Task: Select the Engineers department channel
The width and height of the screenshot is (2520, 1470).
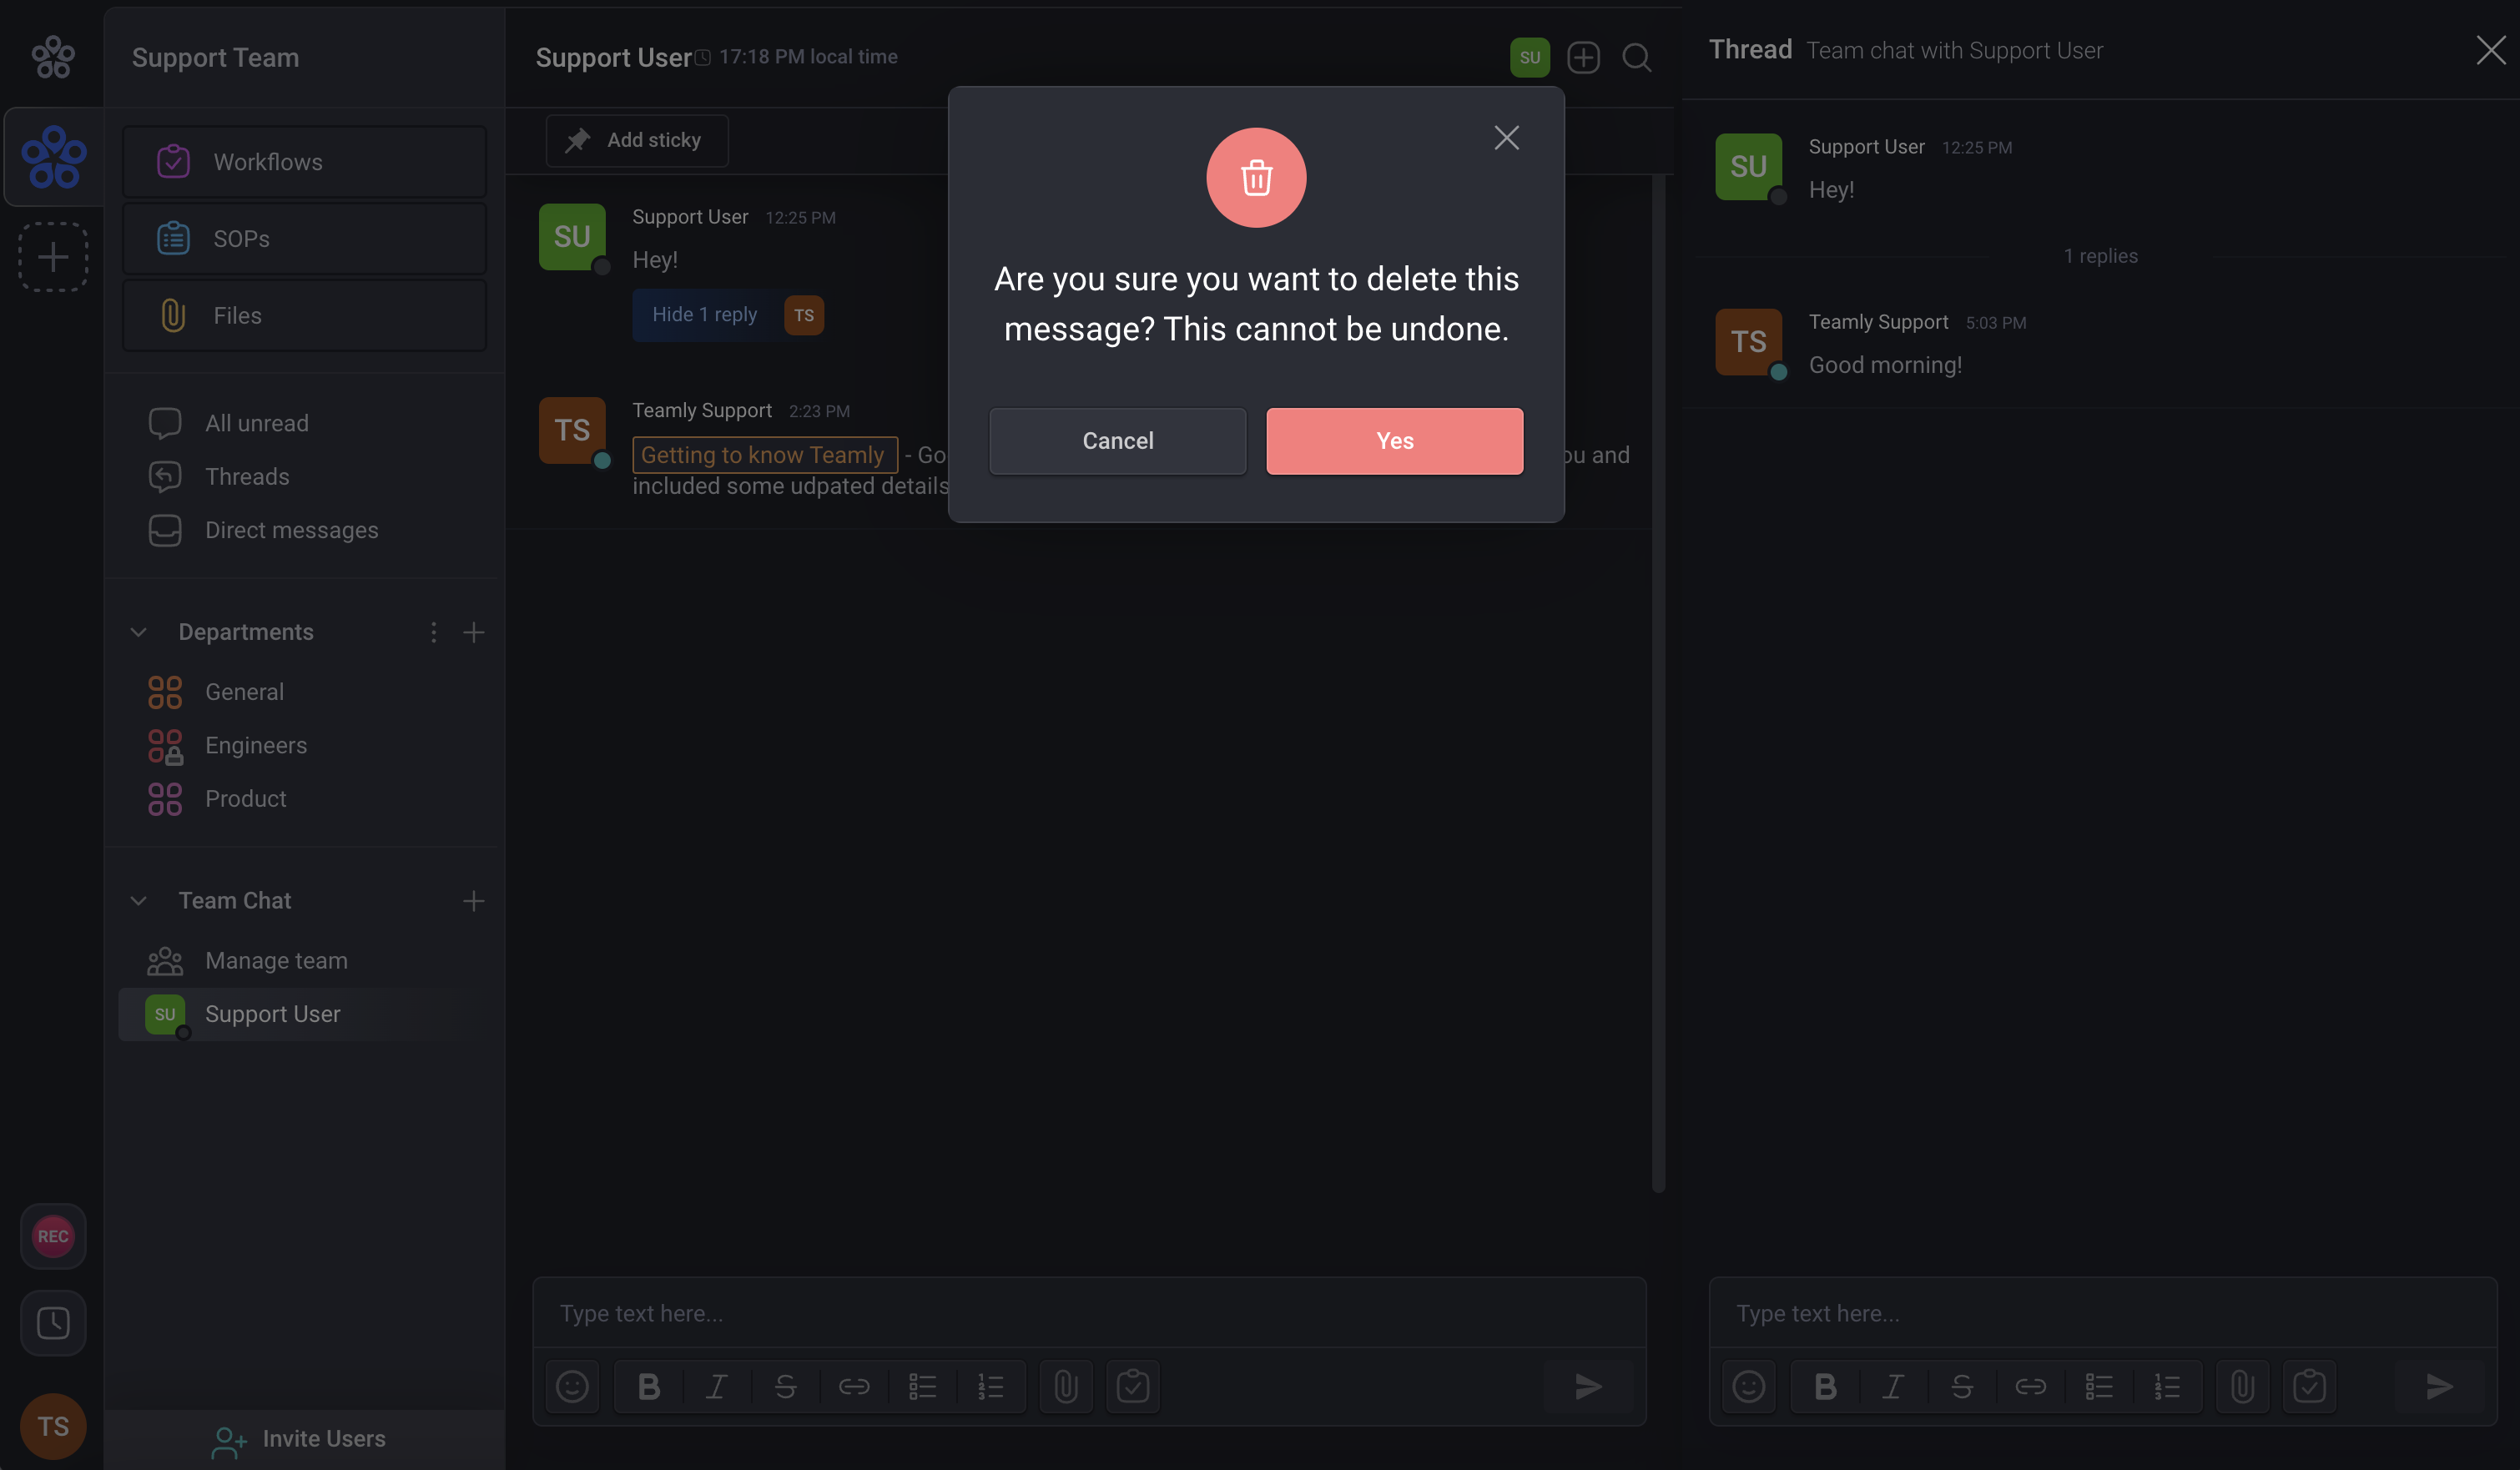Action: pos(256,745)
